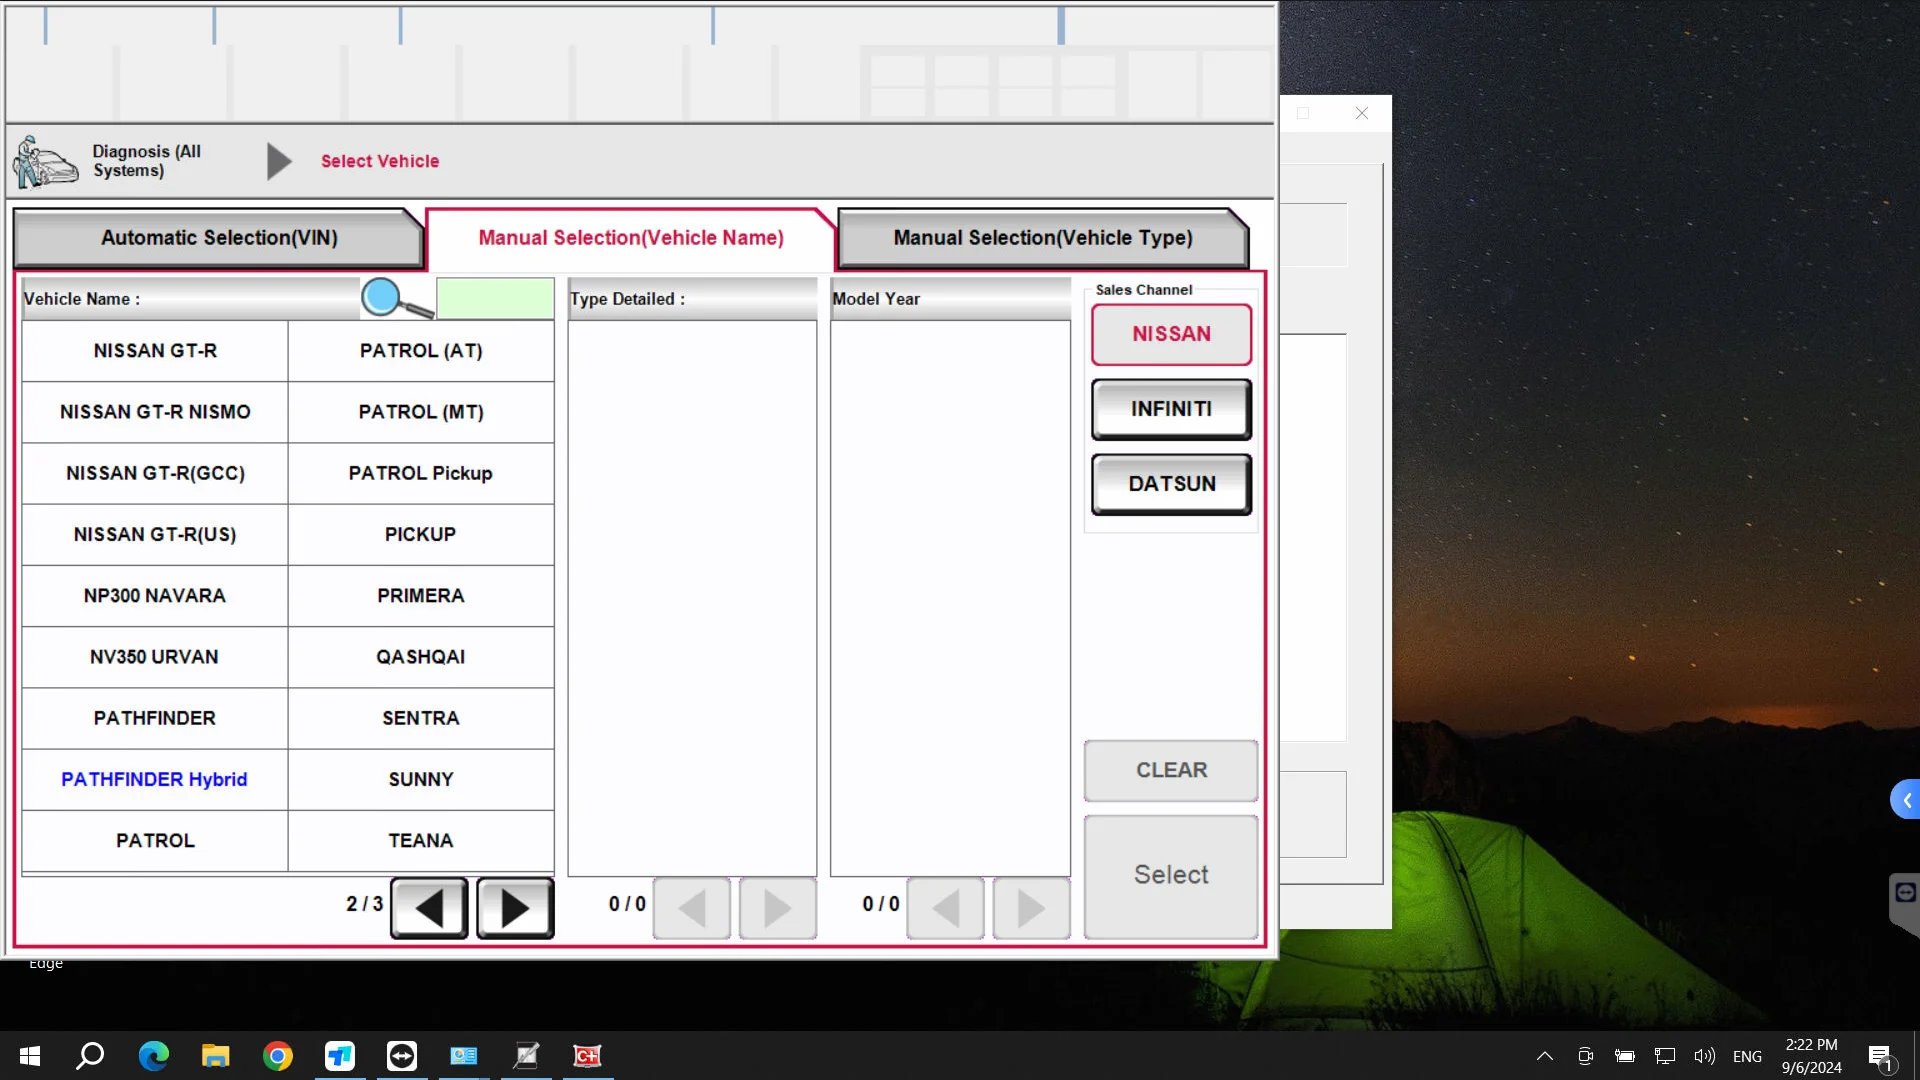This screenshot has height=1080, width=1920.
Task: Click the breadcrumb arrow before Select Vehicle
Action: pos(279,161)
